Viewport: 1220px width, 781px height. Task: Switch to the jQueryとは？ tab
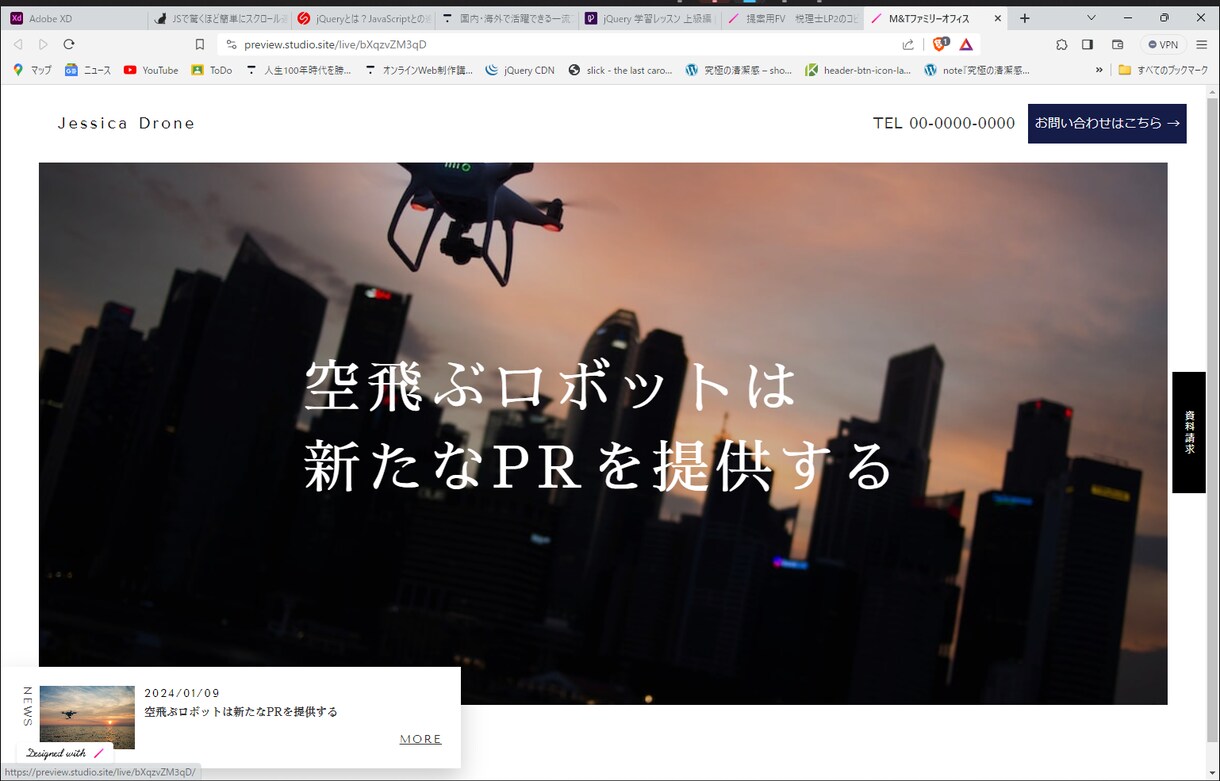click(363, 18)
